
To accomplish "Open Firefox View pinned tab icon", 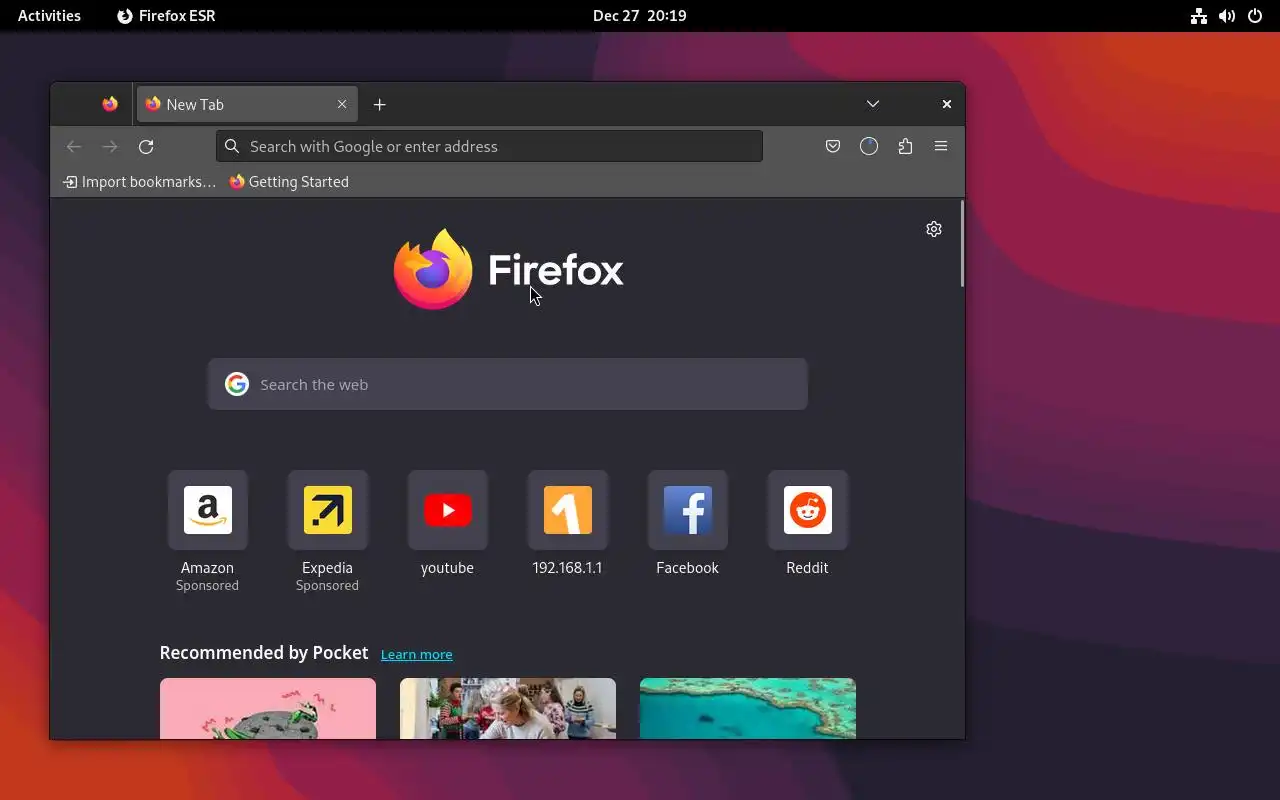I will point(110,104).
